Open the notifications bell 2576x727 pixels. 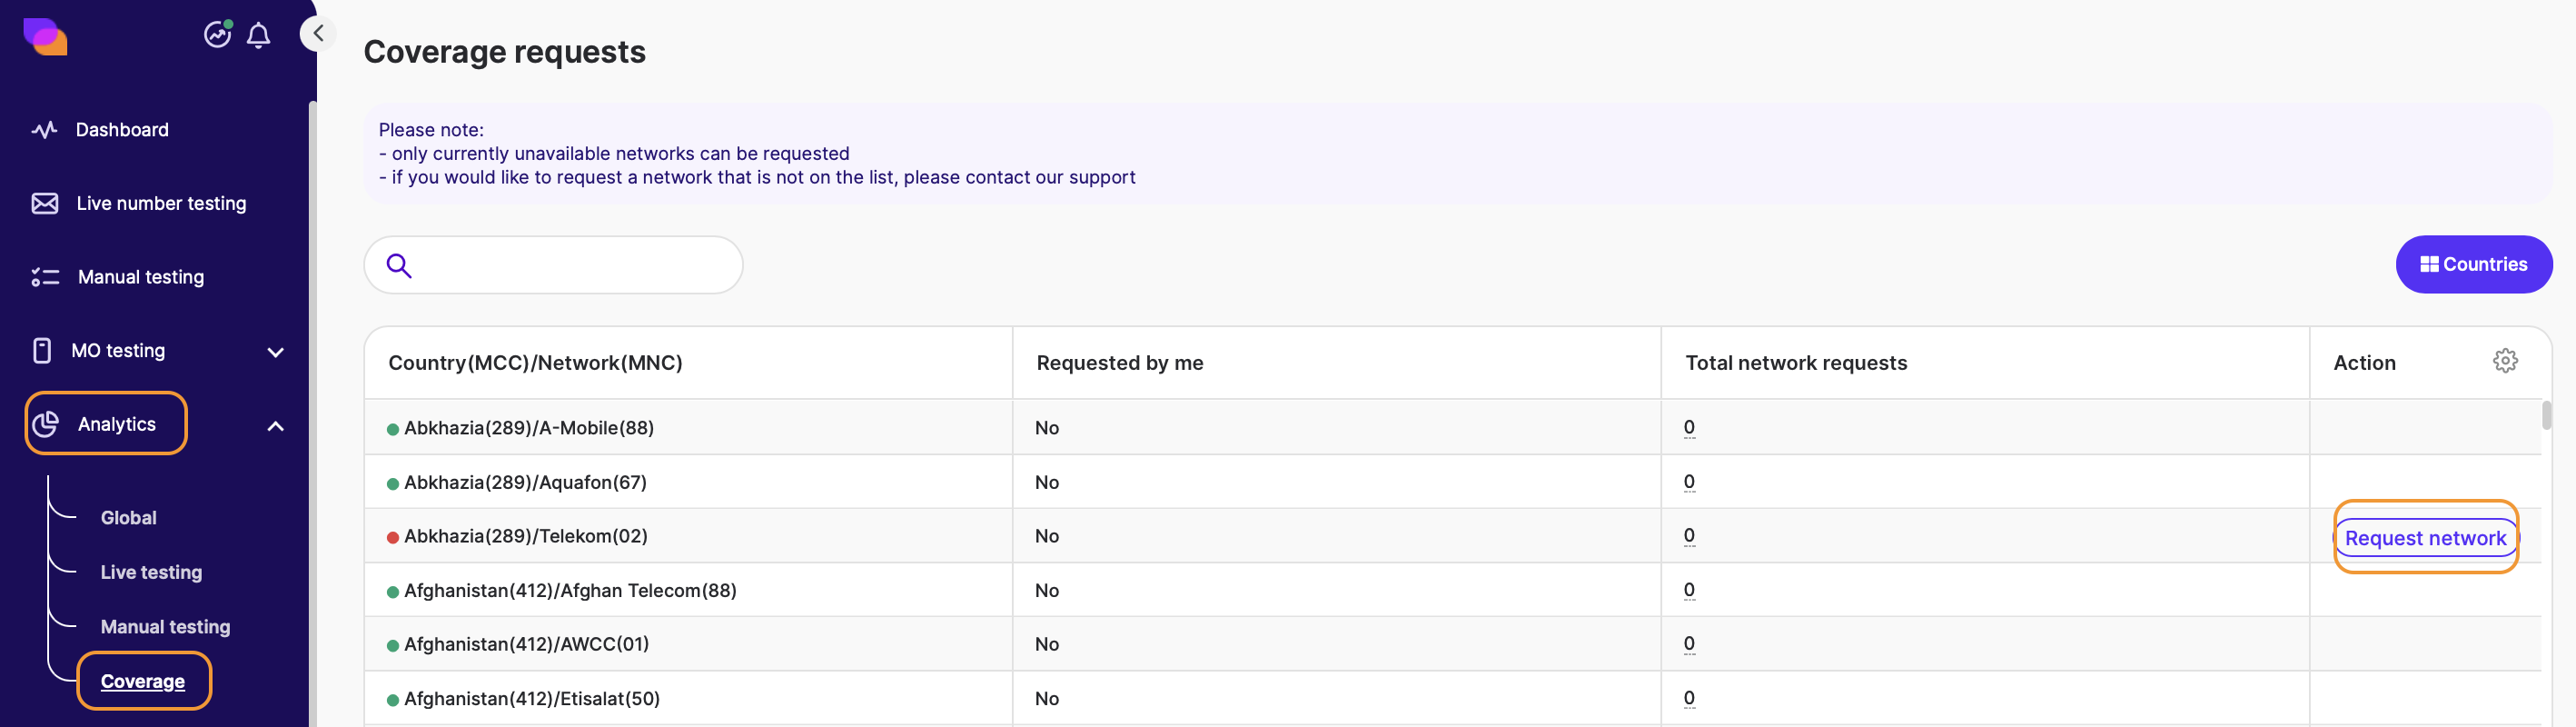click(258, 36)
